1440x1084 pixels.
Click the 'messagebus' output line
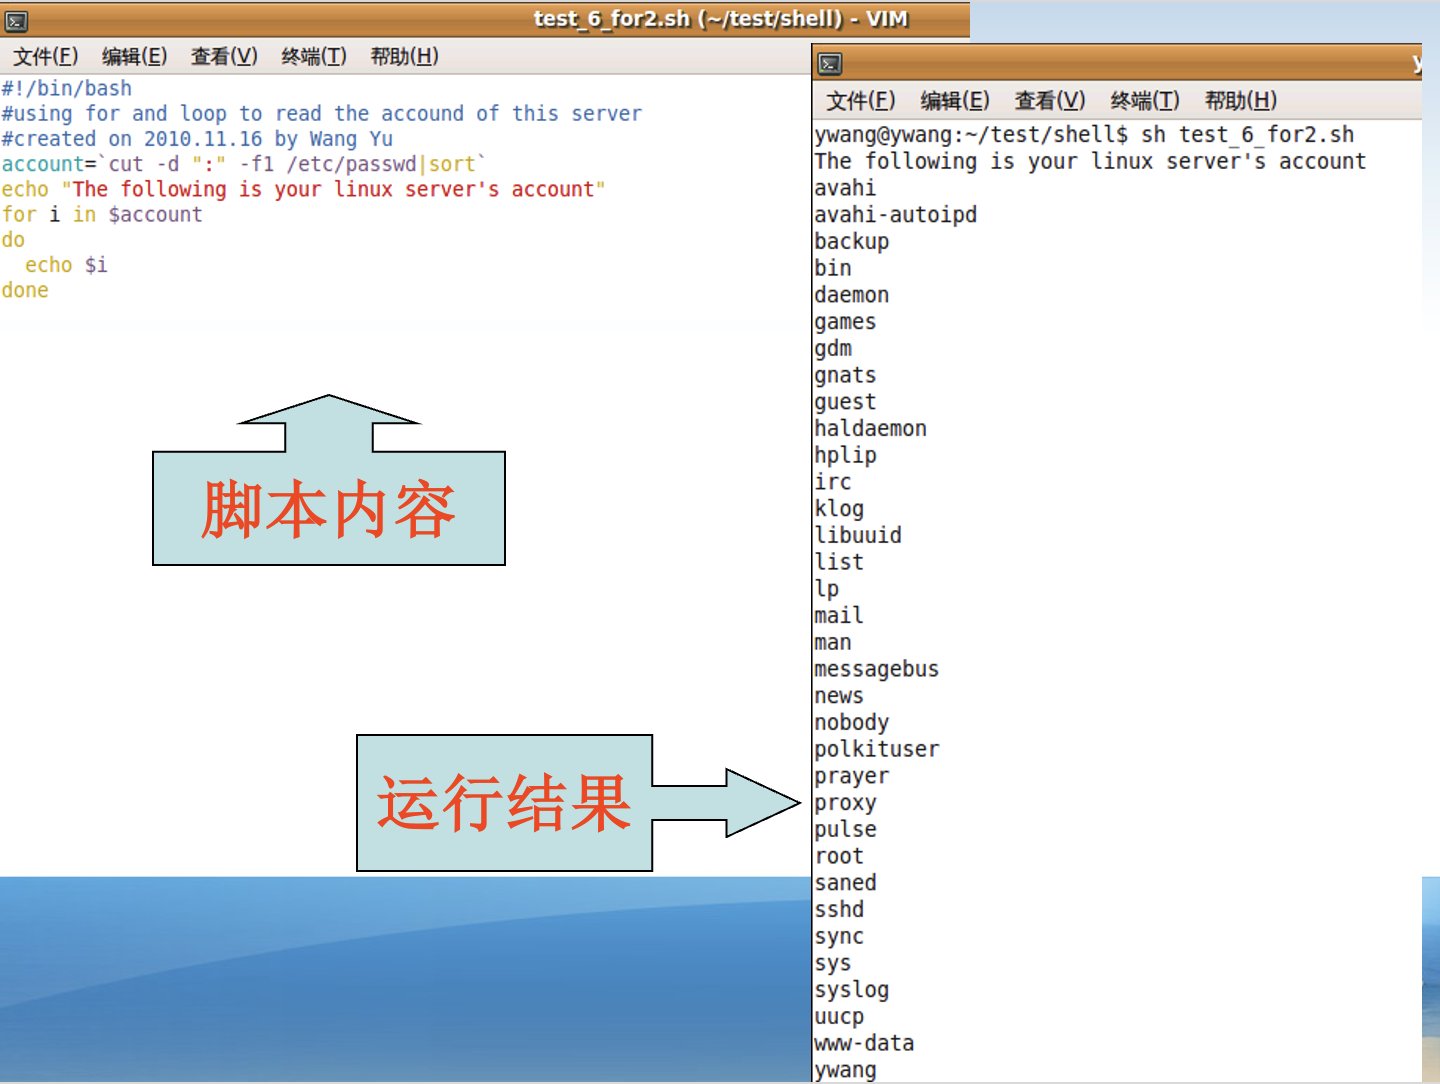[877, 669]
